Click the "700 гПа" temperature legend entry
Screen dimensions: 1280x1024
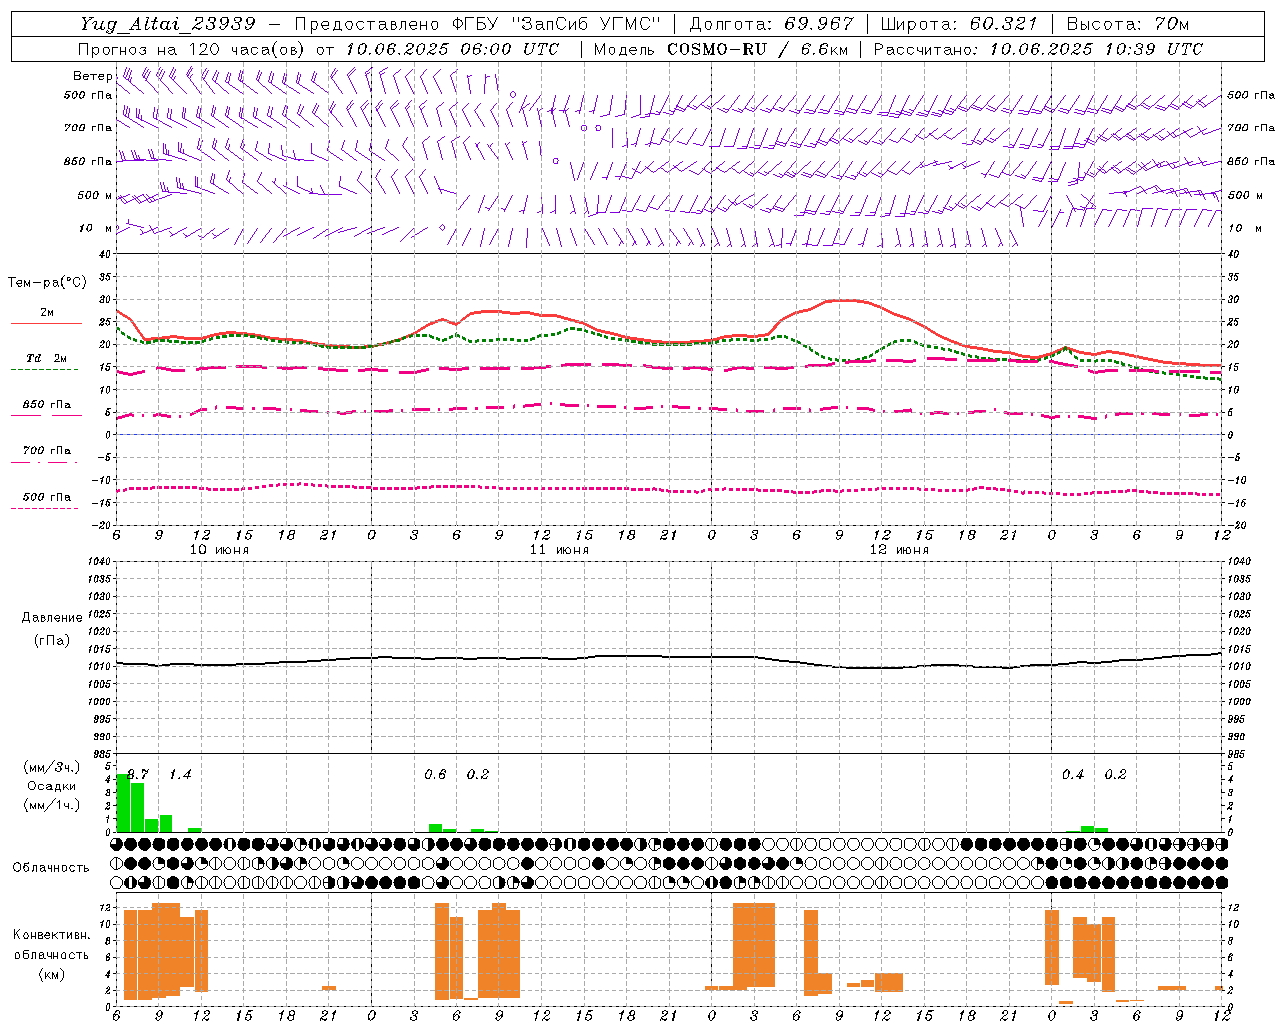pos(46,451)
